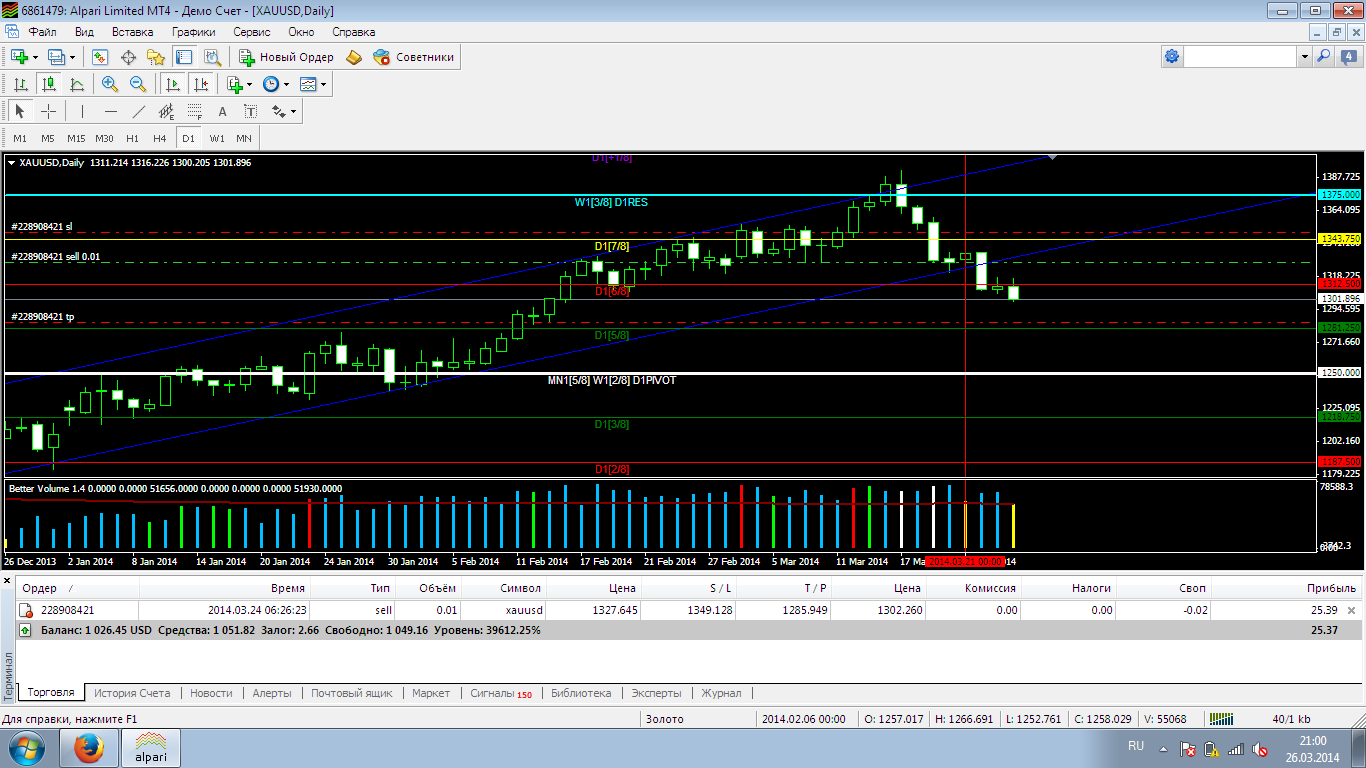
Task: Open the Periods clock icon
Action: click(271, 84)
